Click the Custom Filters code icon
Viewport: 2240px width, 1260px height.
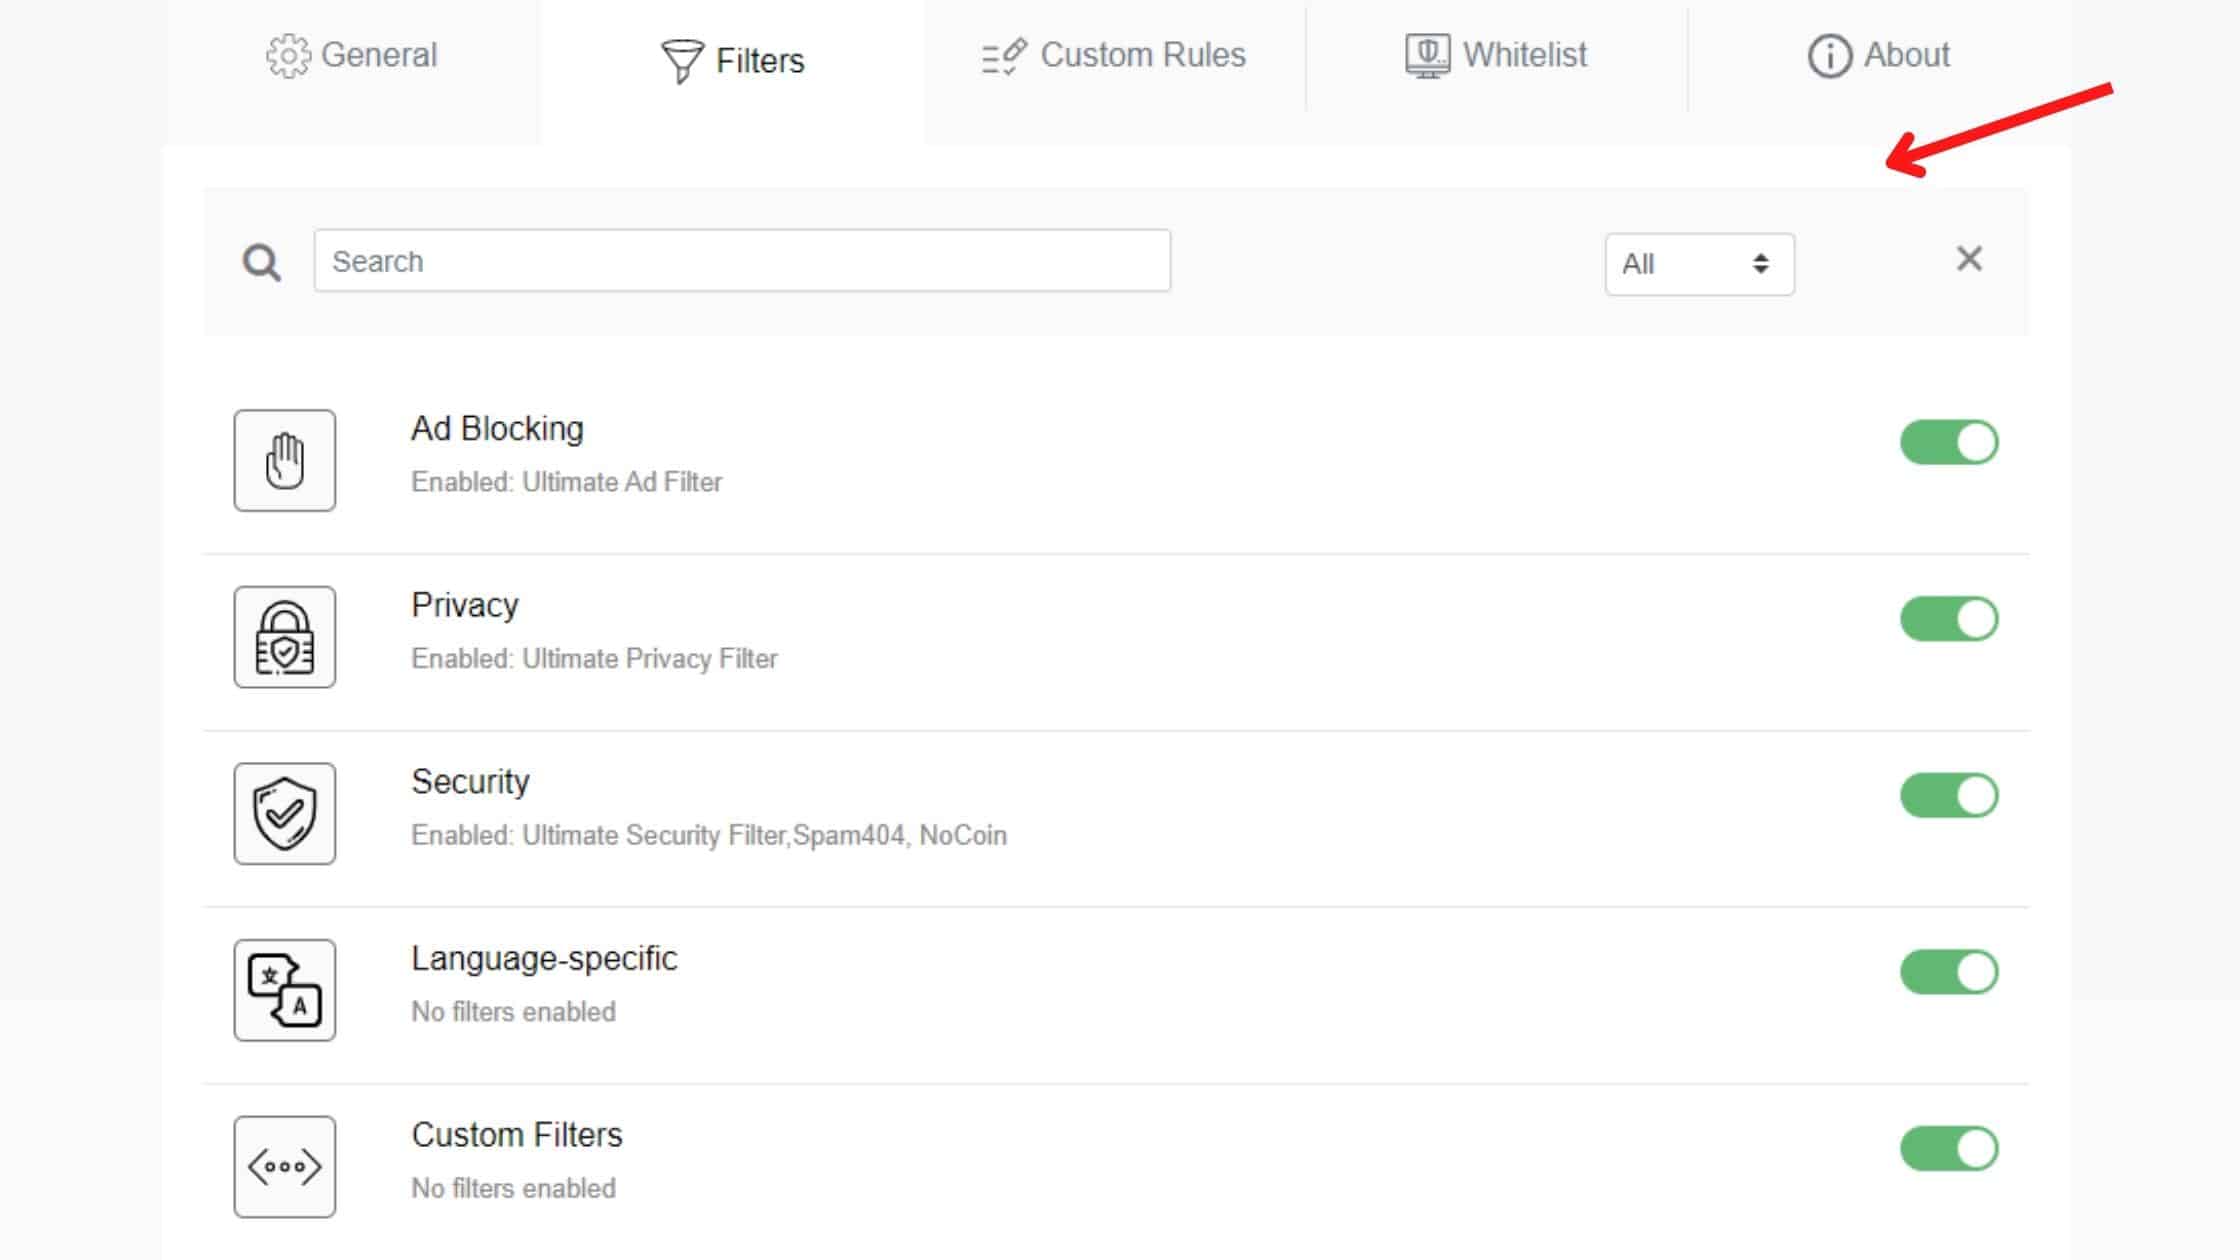[x=285, y=1166]
